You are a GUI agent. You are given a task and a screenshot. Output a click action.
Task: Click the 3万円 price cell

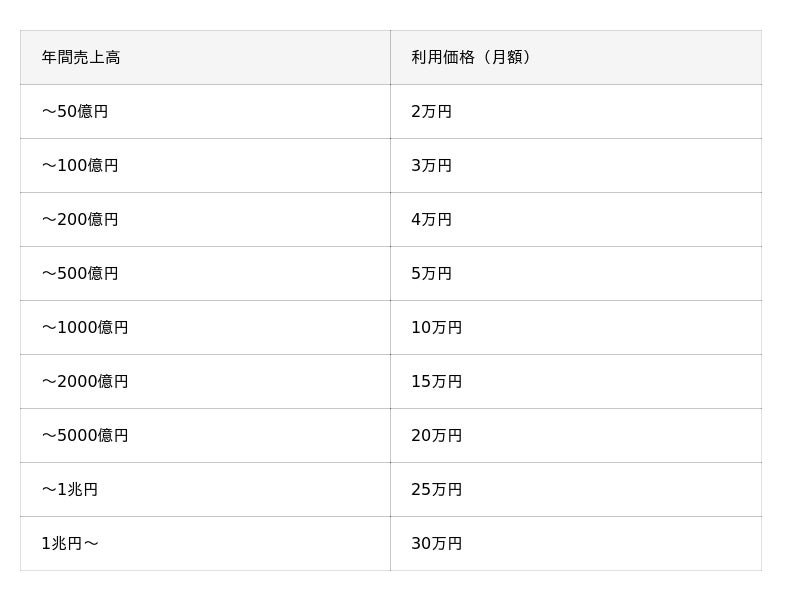576,165
